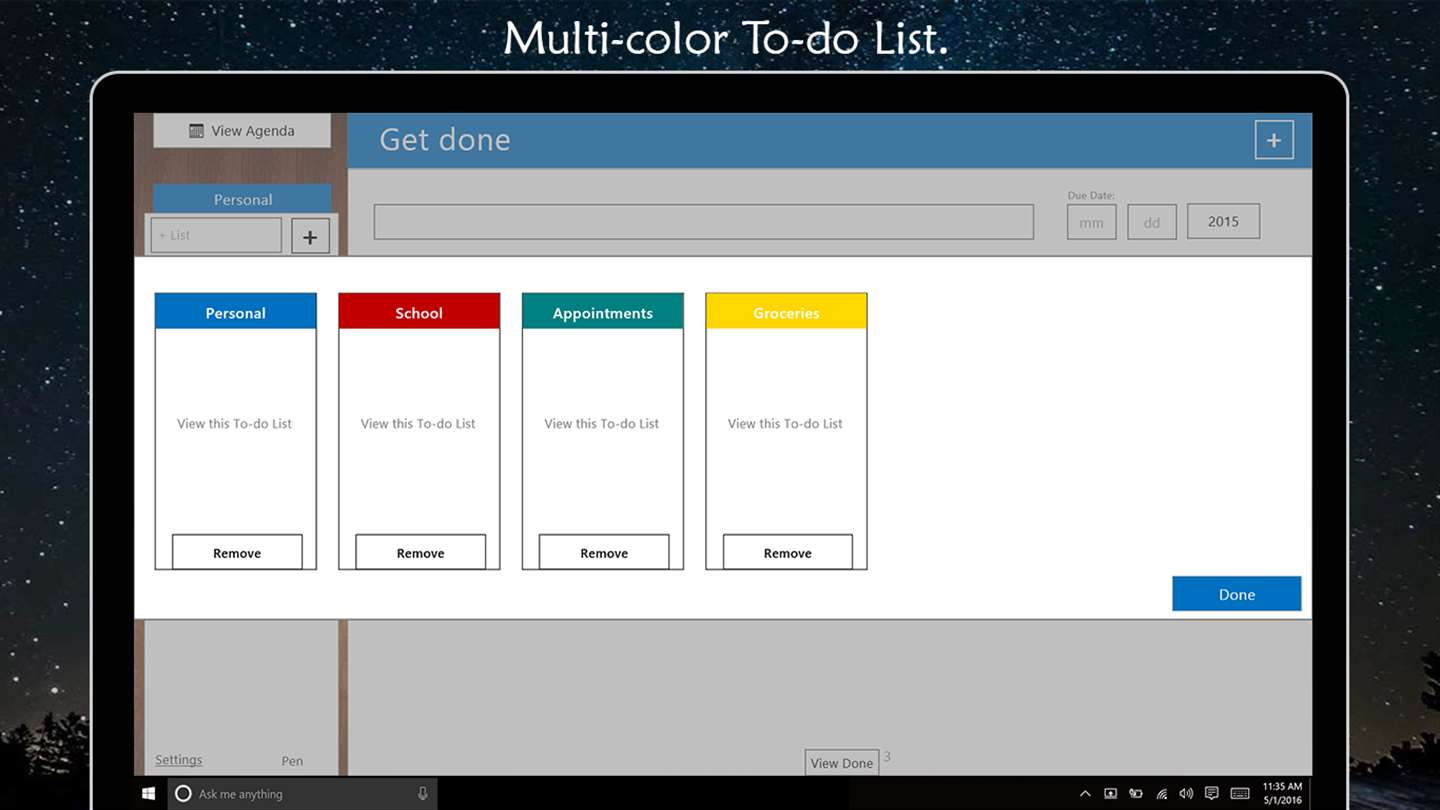Click the Ask me anything search box

tap(304, 793)
